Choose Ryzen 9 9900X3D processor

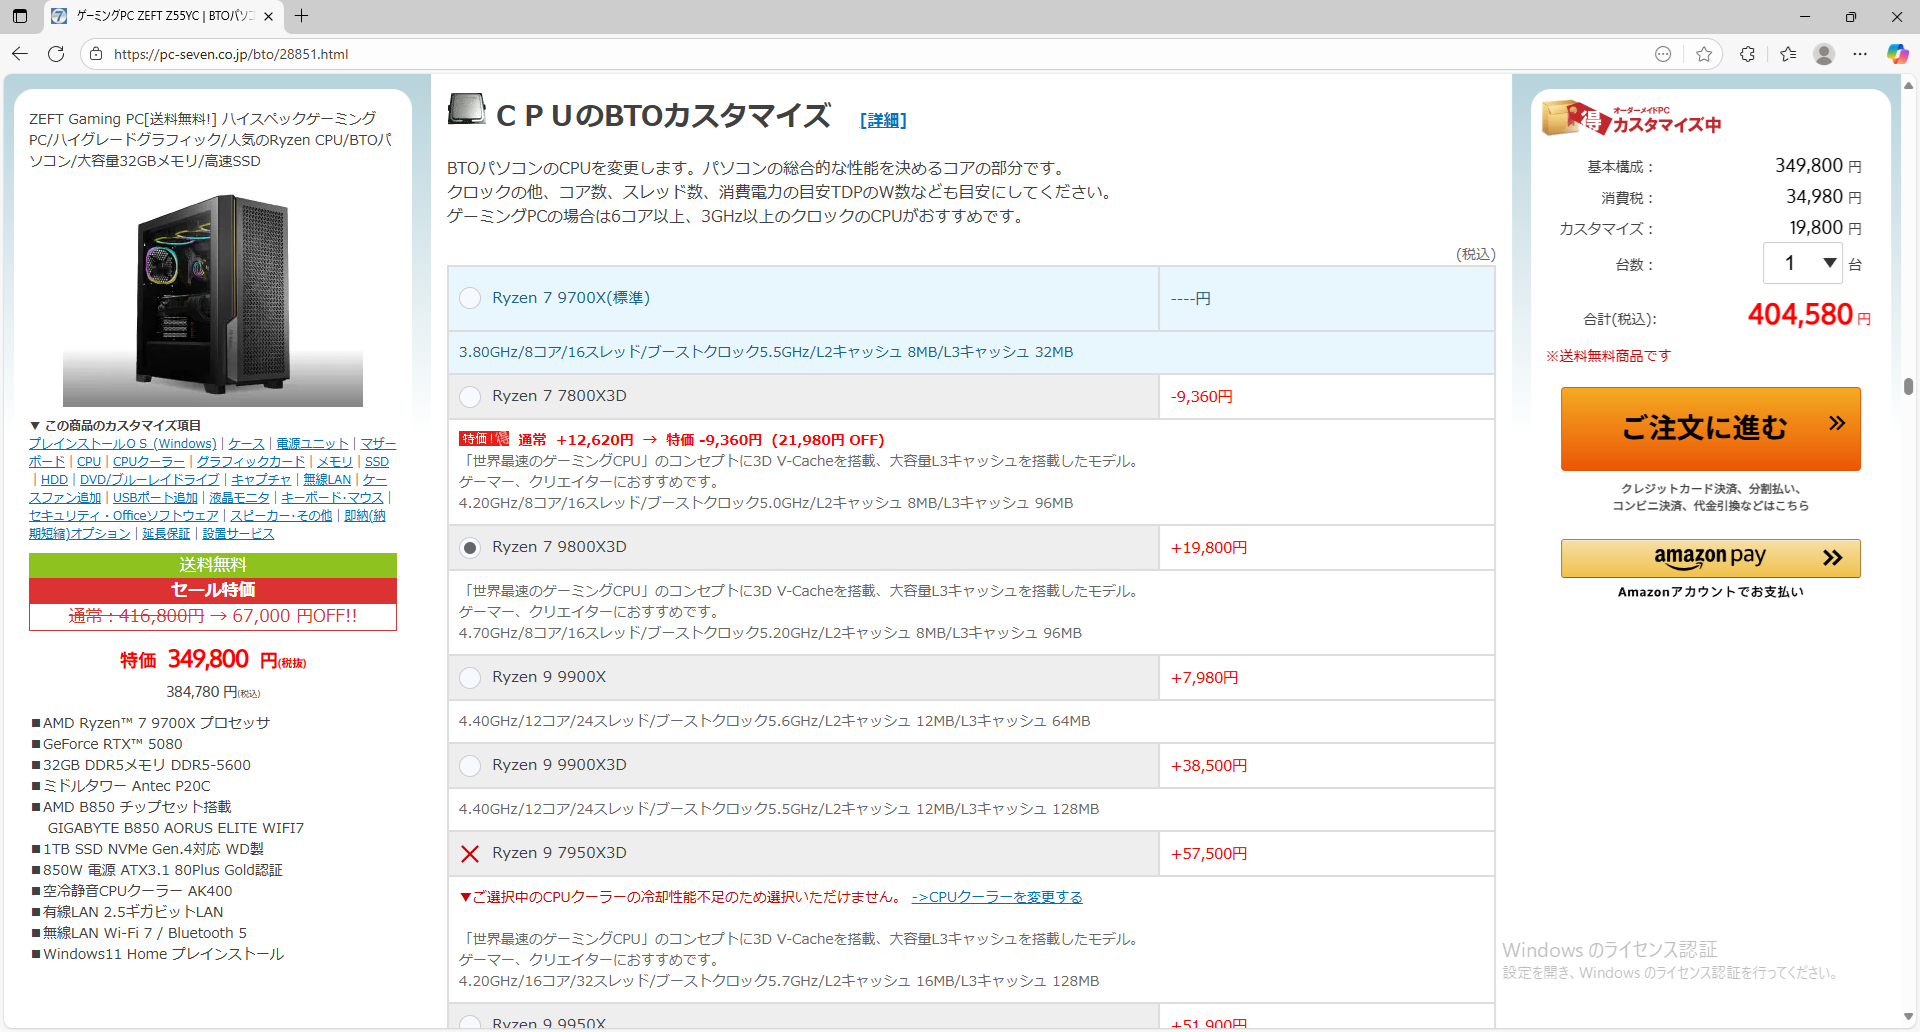click(x=470, y=765)
